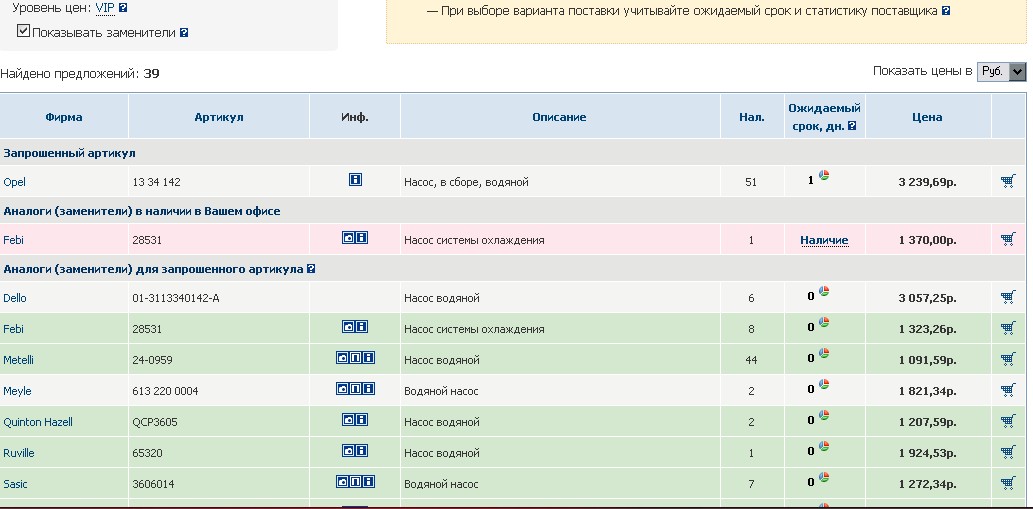Click the help icon after Аналоги для запрошенного артикула
Viewport: 1033px width, 509px height.
tap(311, 269)
